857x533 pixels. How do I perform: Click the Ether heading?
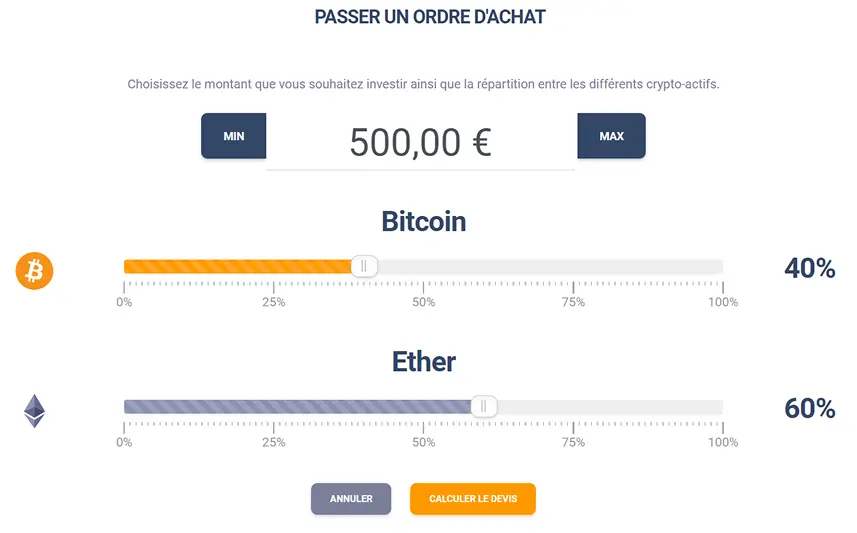(x=424, y=361)
